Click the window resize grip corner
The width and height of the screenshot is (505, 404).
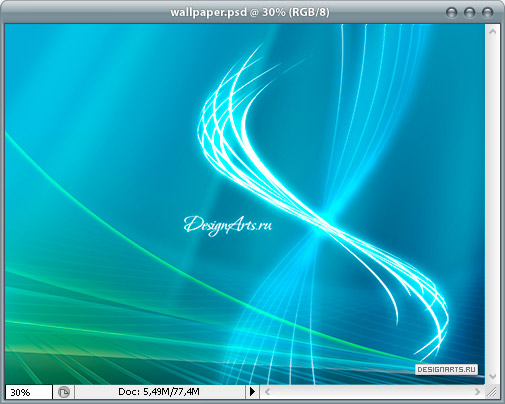click(492, 392)
